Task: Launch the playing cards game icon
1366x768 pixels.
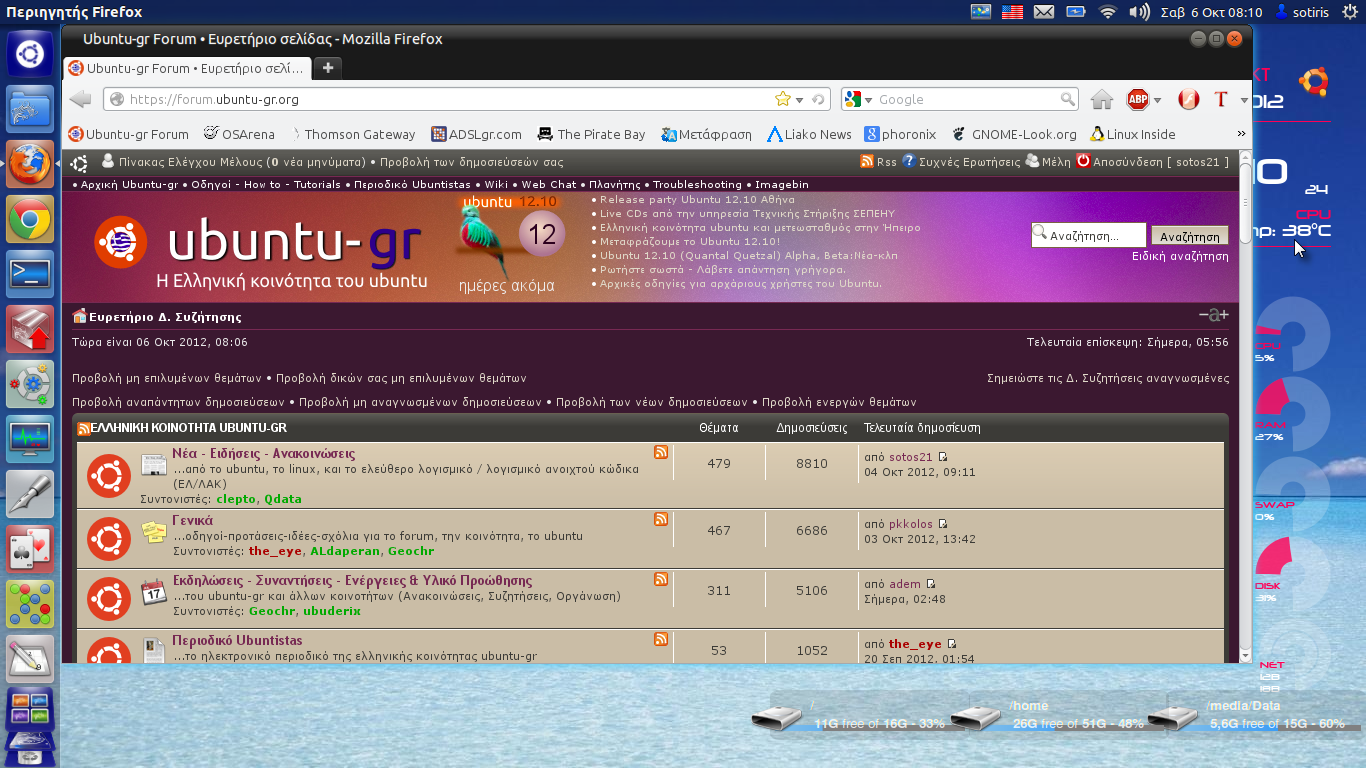Action: point(29,549)
